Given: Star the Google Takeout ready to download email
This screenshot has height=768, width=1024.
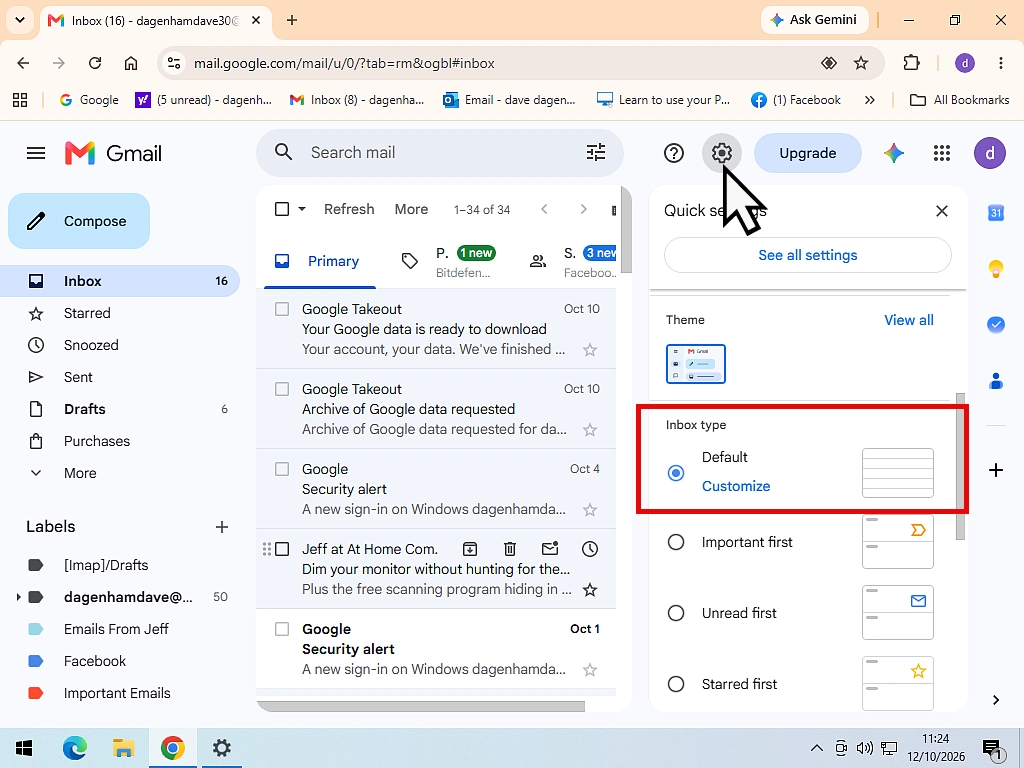Looking at the screenshot, I should pos(590,350).
